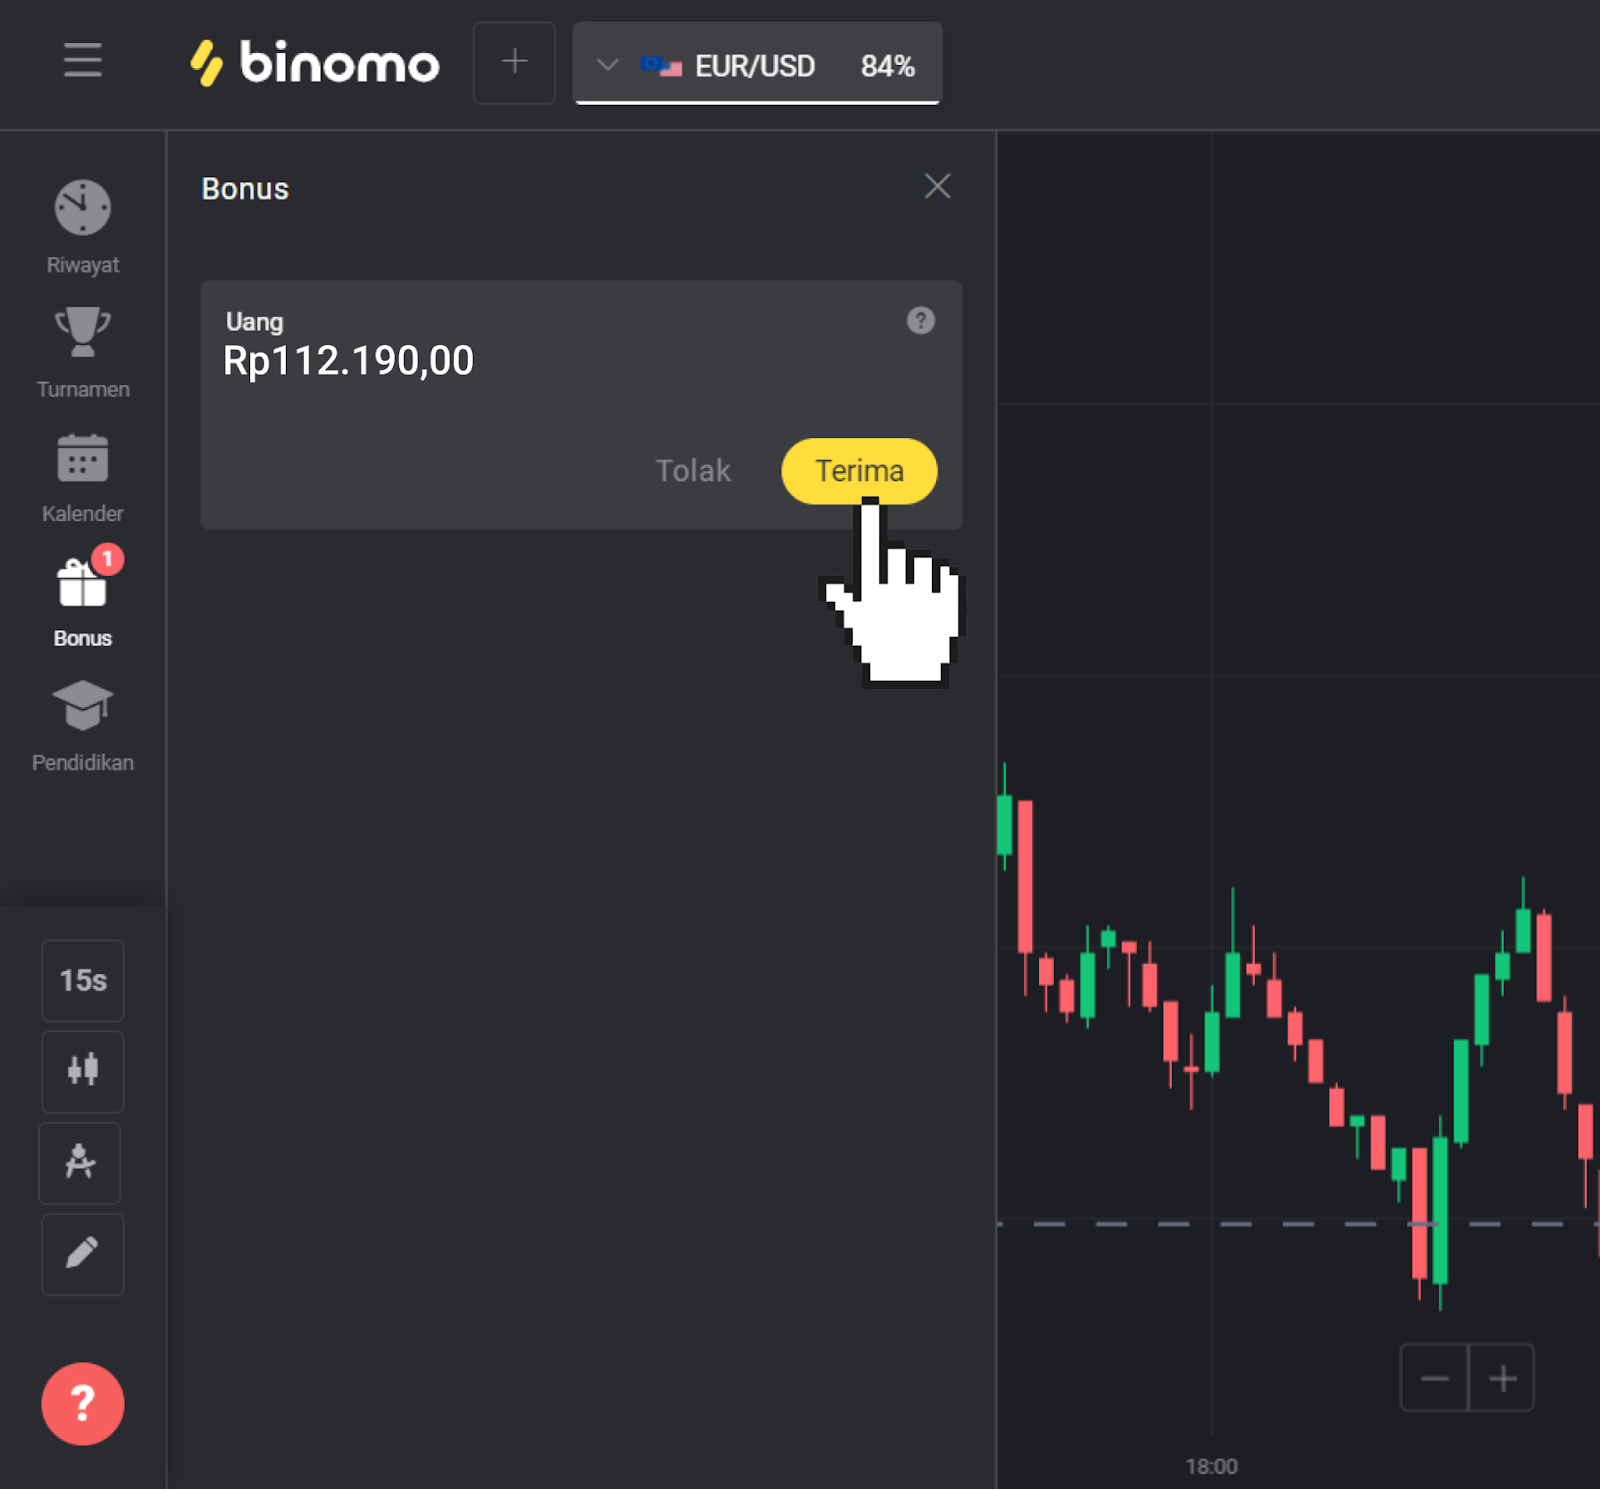Select the candlestick chart type icon
The height and width of the screenshot is (1489, 1600).
click(x=82, y=1071)
